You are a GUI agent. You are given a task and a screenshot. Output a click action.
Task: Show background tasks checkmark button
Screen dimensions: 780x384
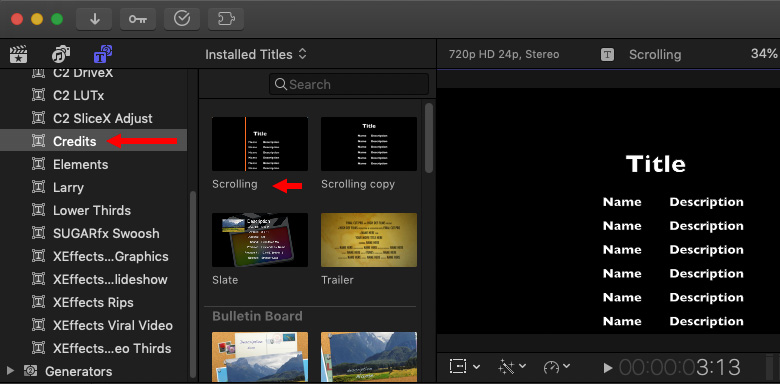click(x=182, y=19)
